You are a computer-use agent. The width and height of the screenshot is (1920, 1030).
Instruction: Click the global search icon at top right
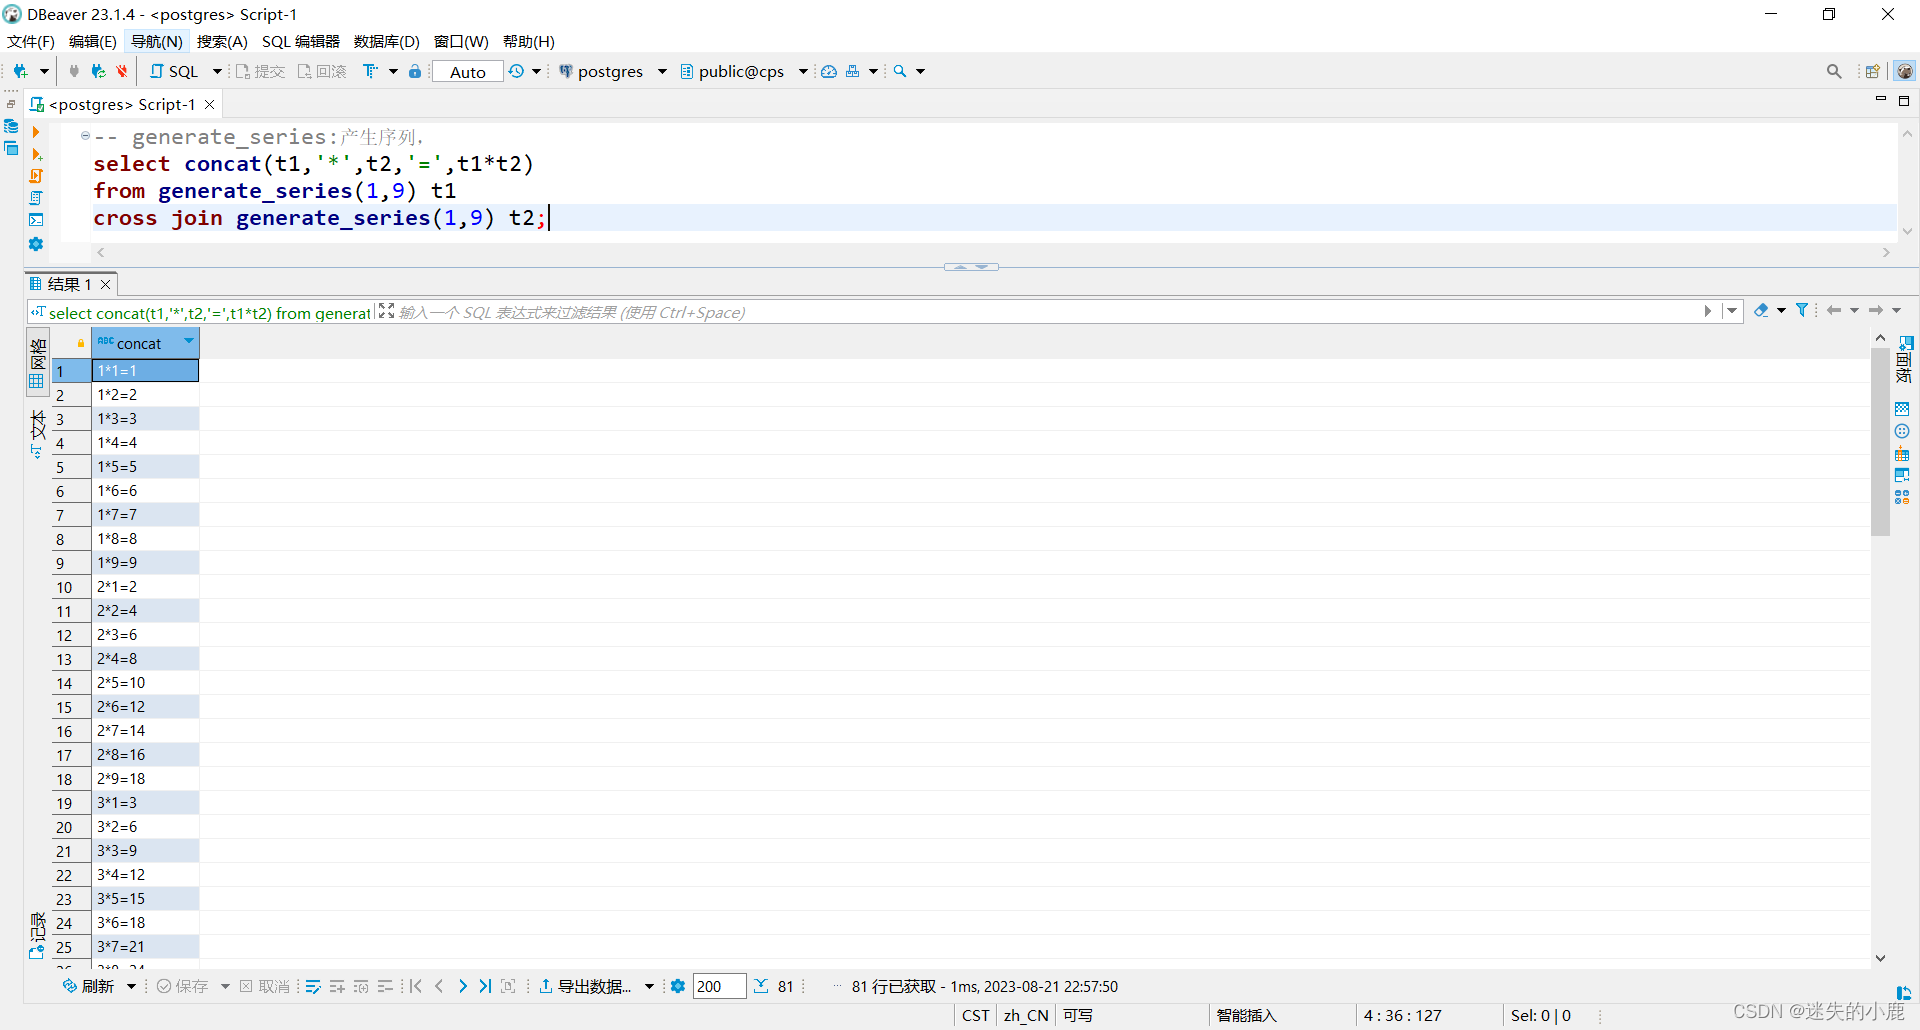(x=1834, y=71)
